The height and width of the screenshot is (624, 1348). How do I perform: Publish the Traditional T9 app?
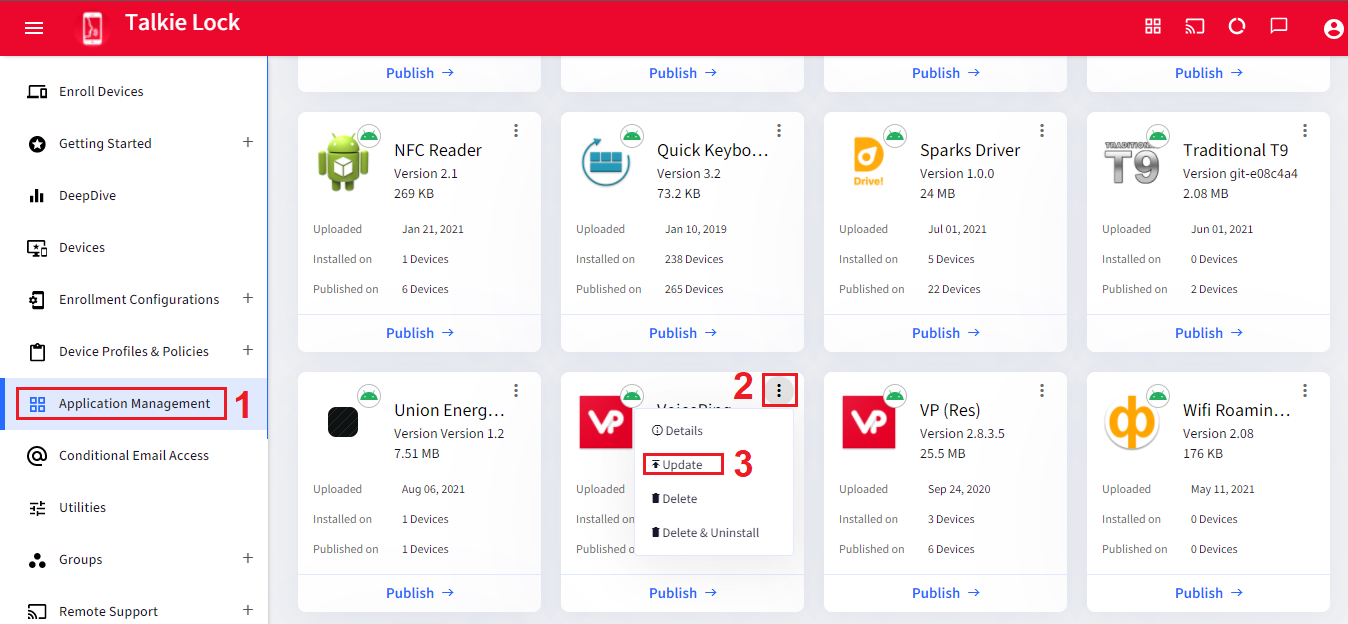click(1209, 333)
